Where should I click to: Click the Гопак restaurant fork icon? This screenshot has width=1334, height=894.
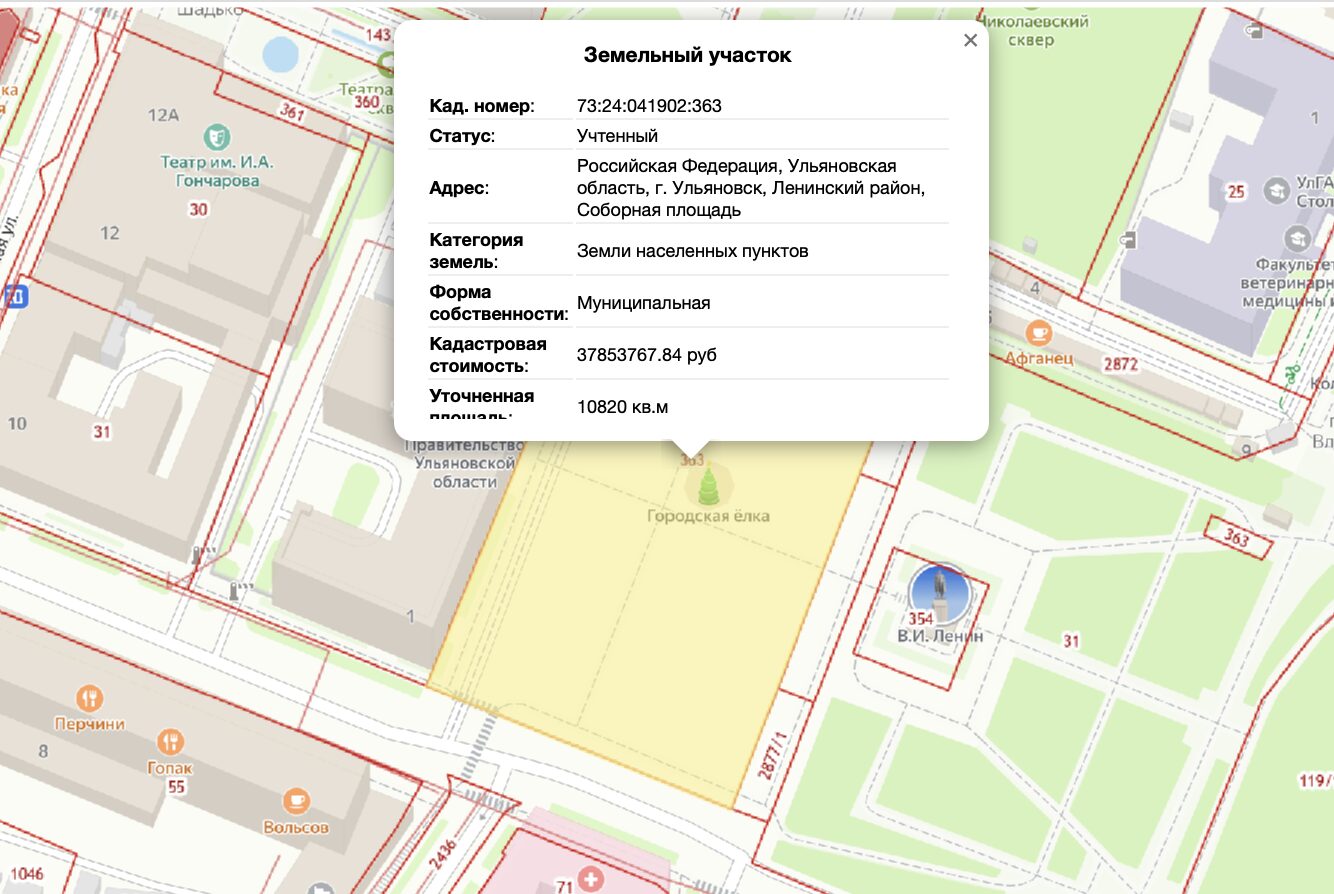click(170, 742)
